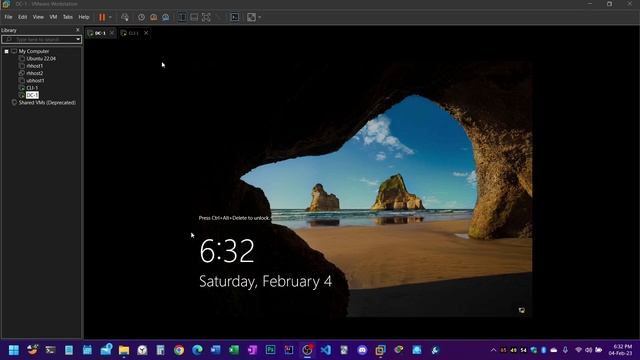Open the IntelliJ IDEA taskbar icon

coord(289,350)
